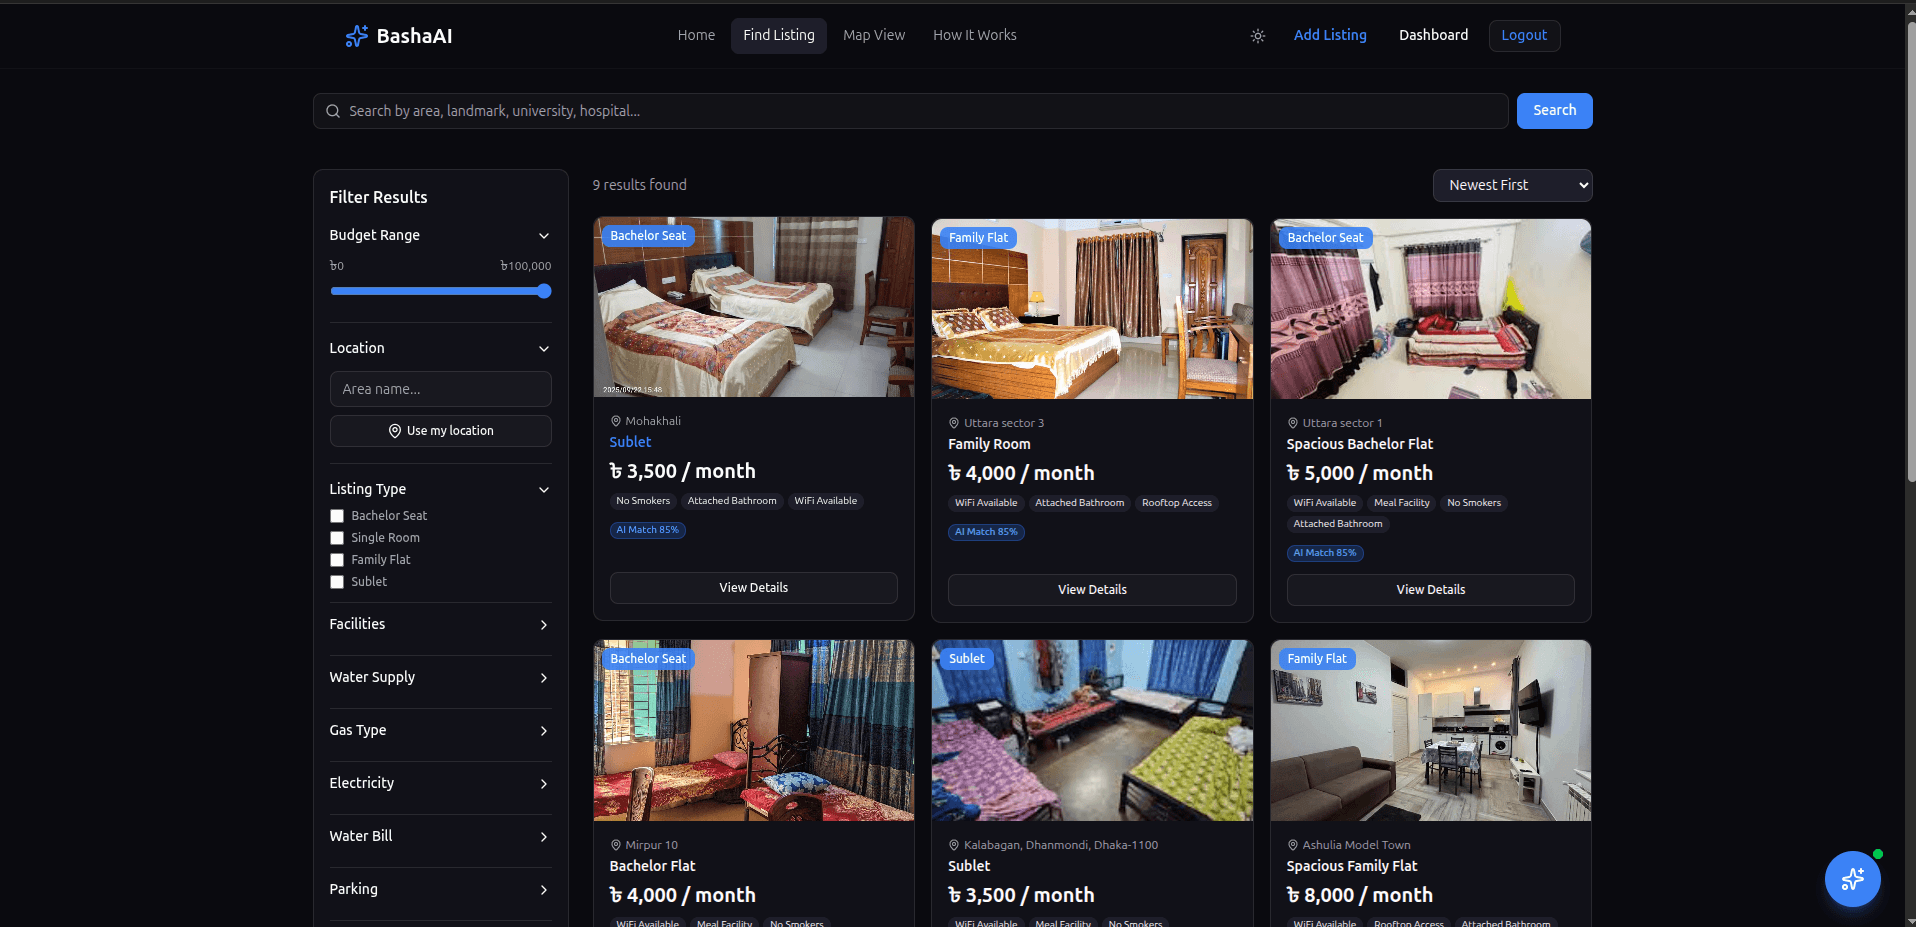Click the search magnifier icon in search bar
Image resolution: width=1916 pixels, height=927 pixels.
pos(333,111)
